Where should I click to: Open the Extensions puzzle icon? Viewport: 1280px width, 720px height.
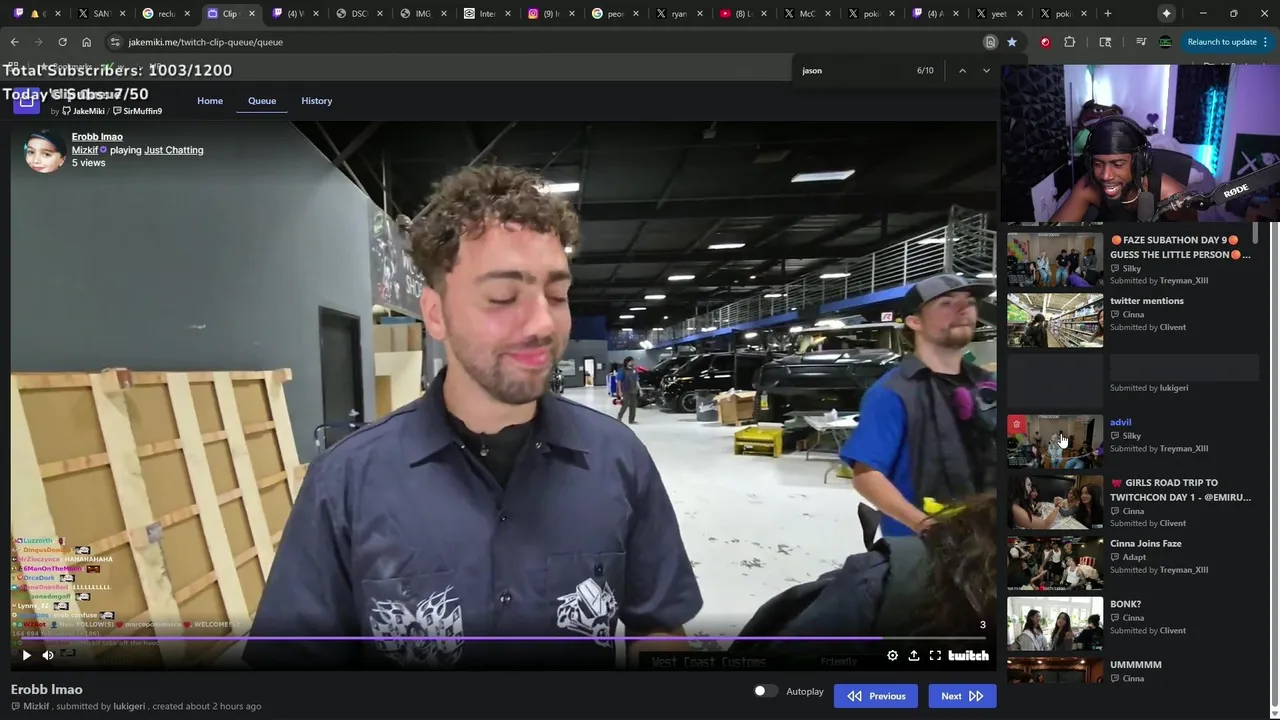1069,42
